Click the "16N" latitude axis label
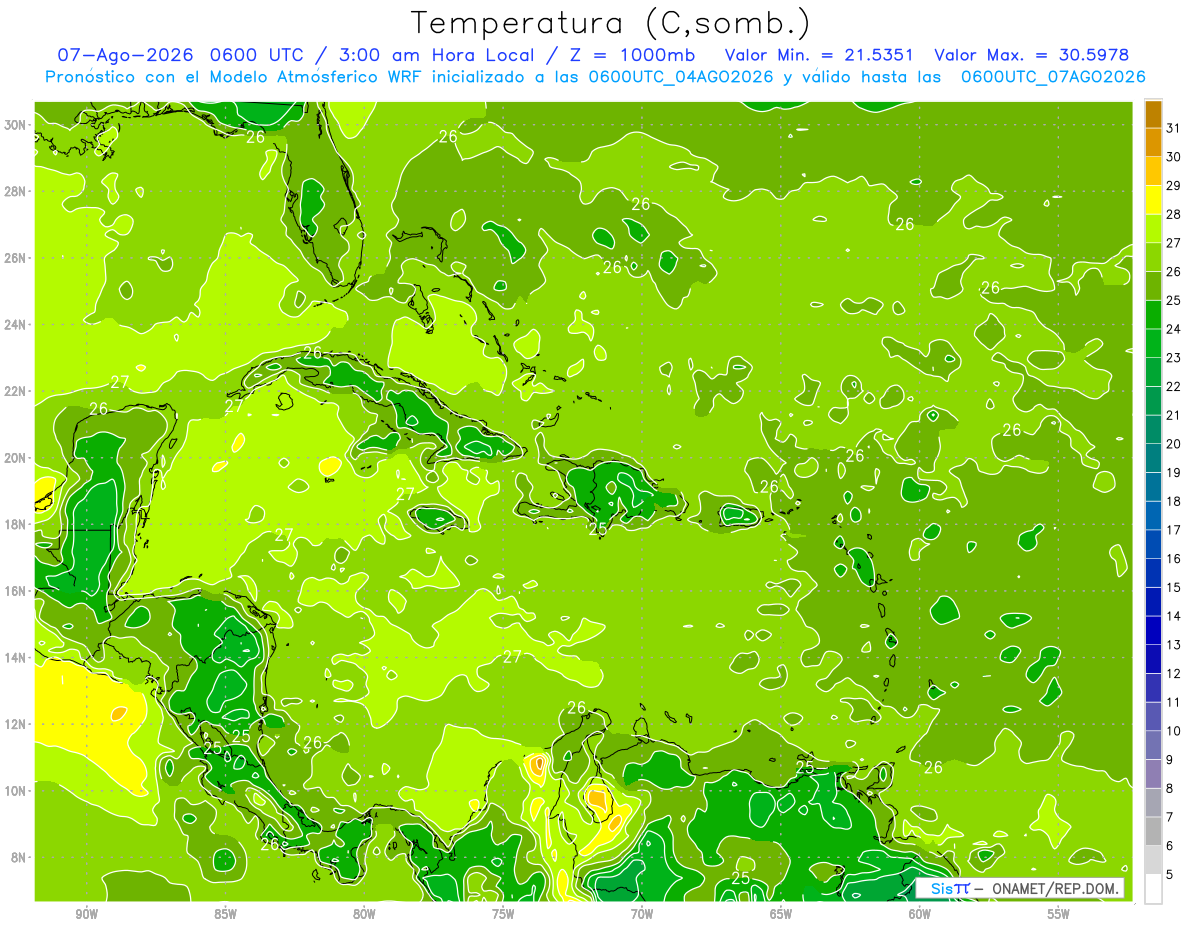This screenshot has width=1200, height=927. coord(17,591)
